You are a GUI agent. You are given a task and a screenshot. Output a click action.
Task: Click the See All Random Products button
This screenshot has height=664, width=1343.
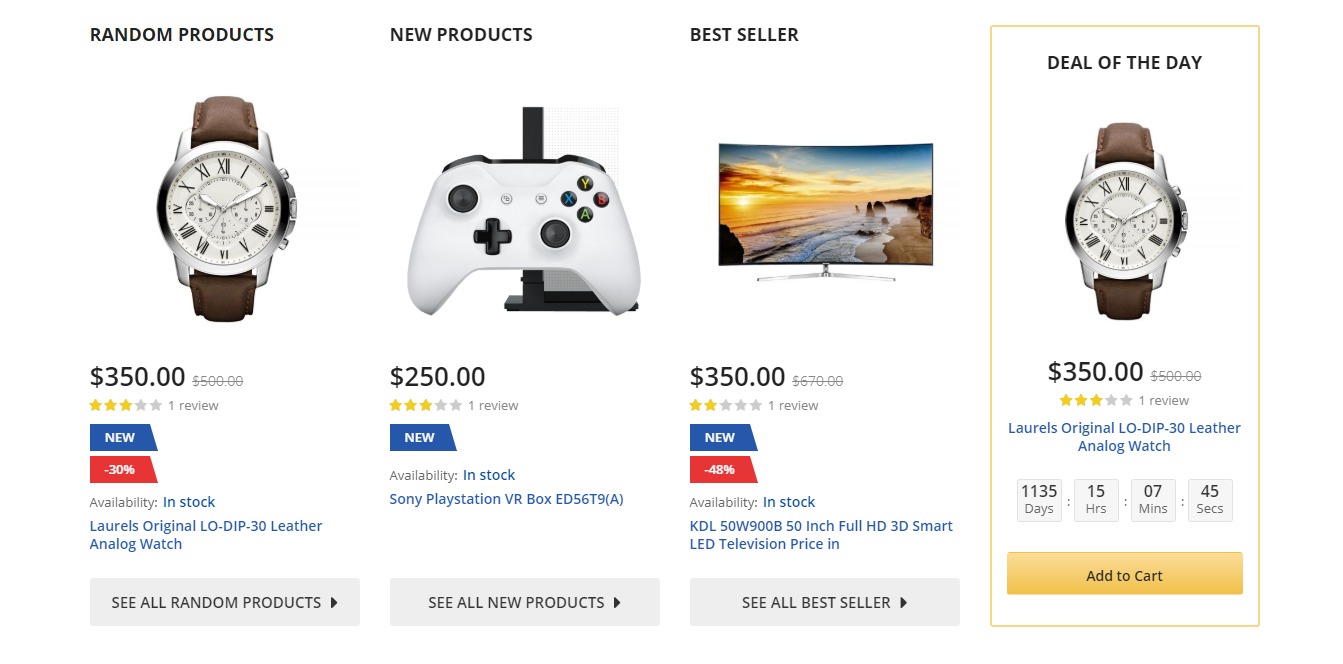pyautogui.click(x=224, y=602)
